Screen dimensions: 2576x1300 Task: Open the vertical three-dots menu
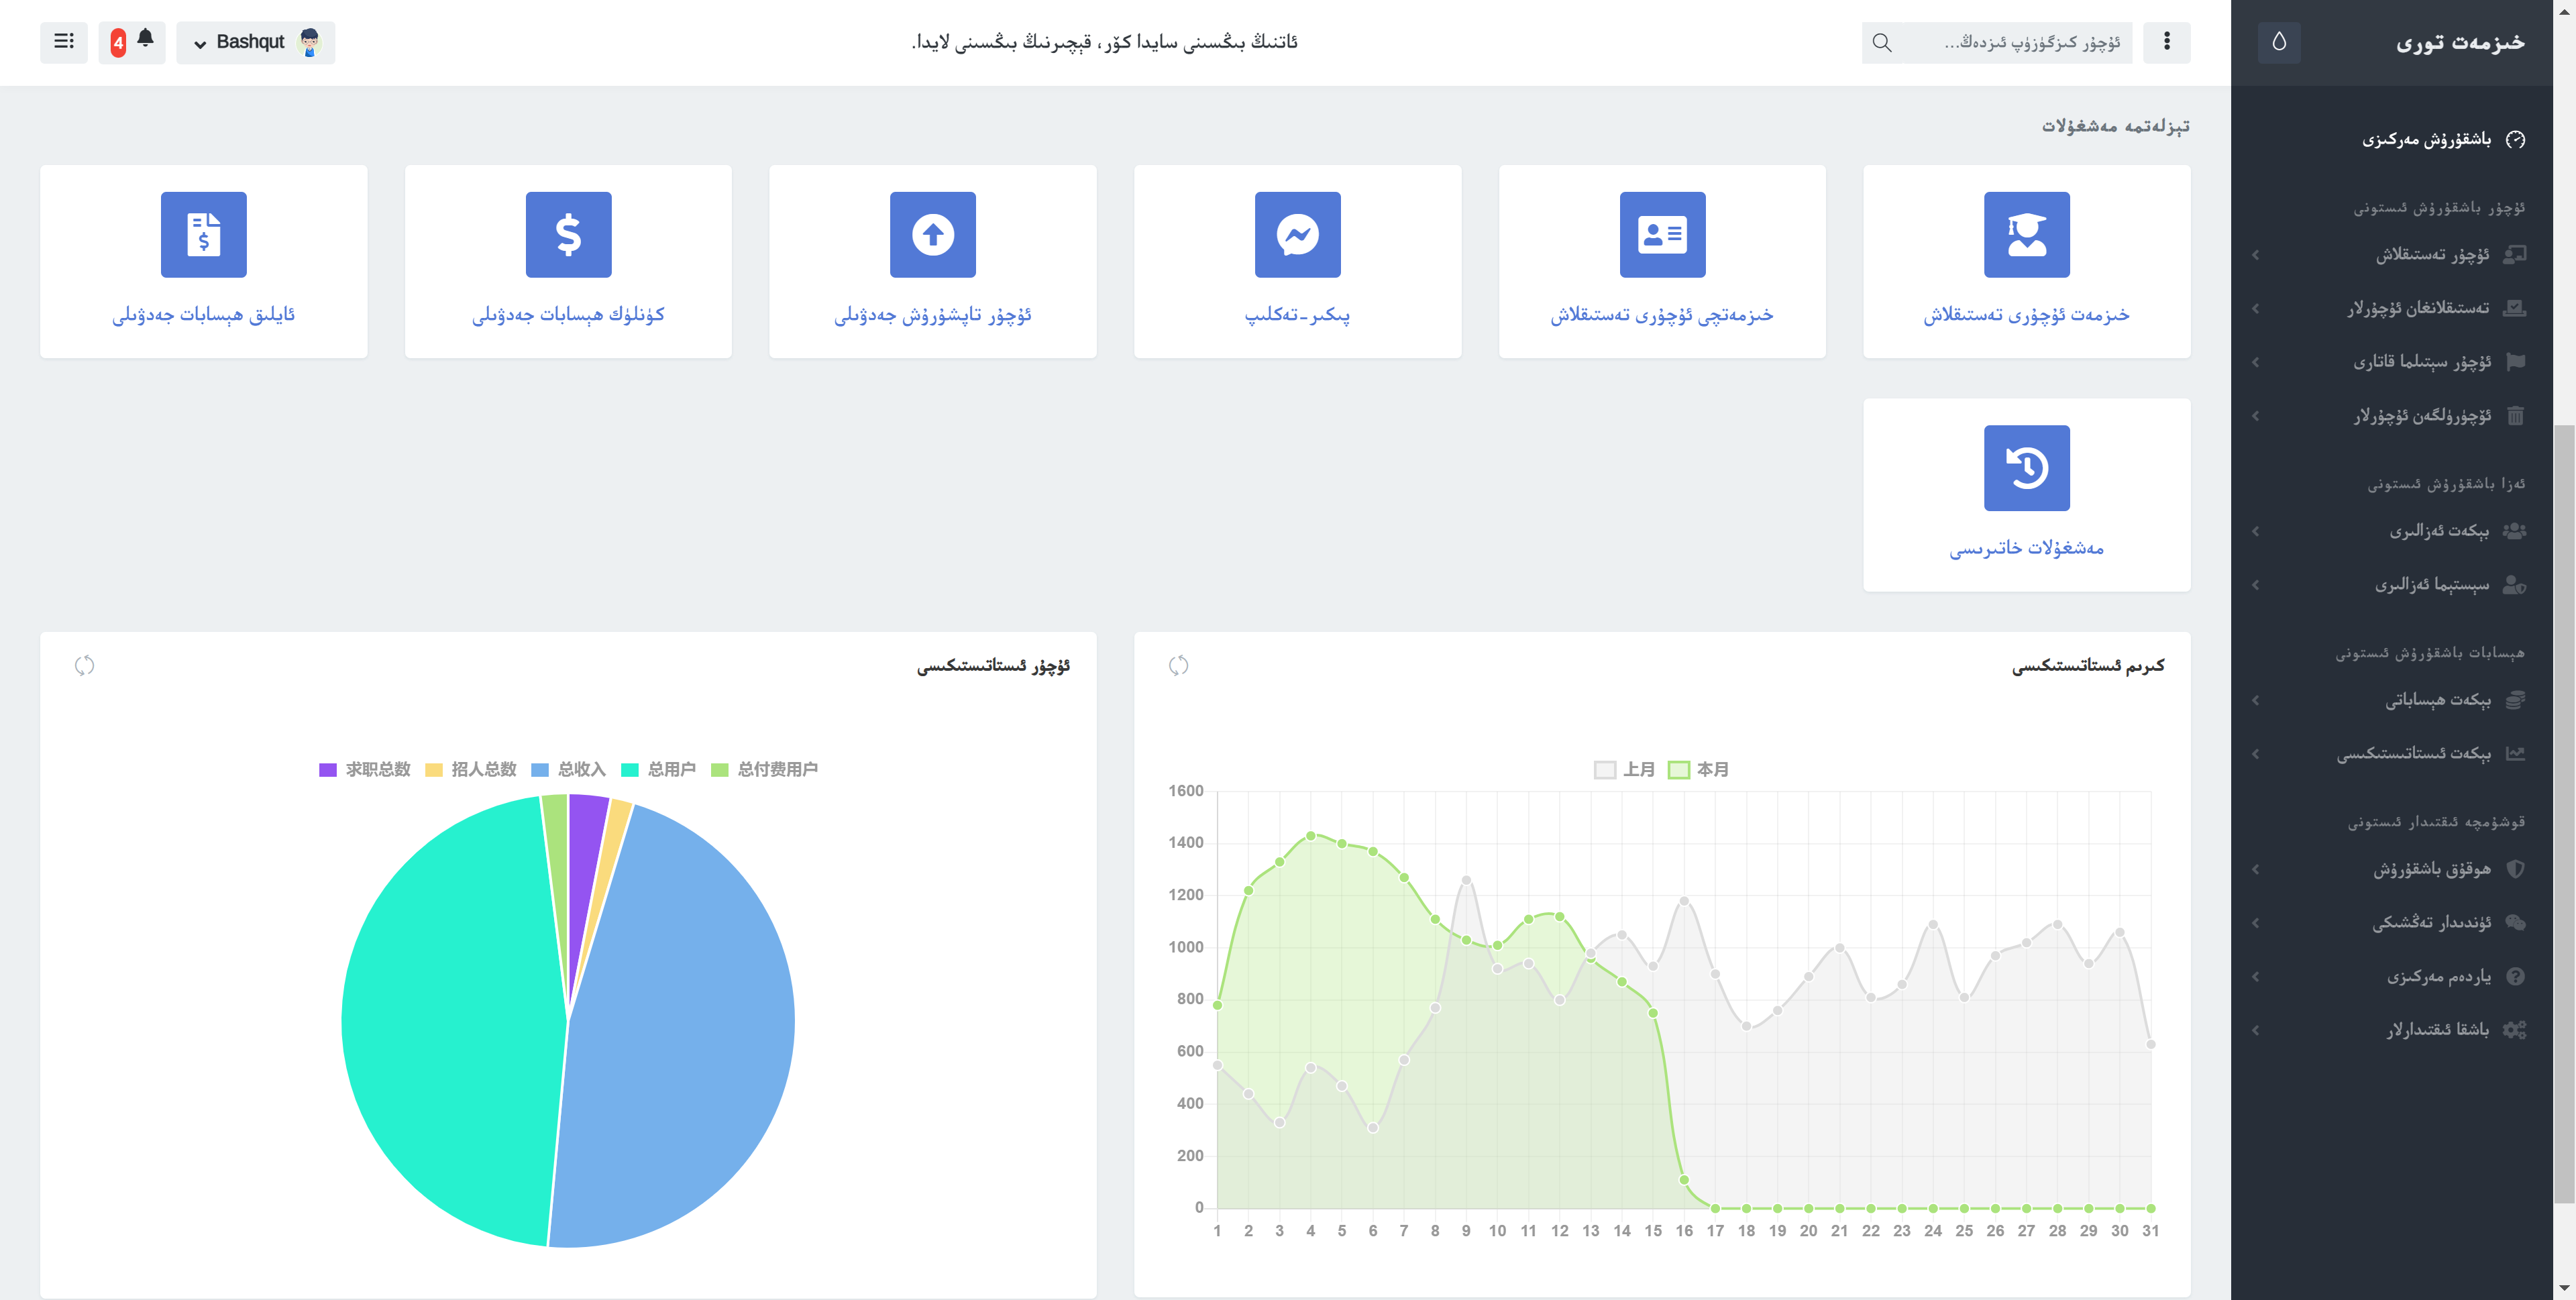click(x=2167, y=42)
